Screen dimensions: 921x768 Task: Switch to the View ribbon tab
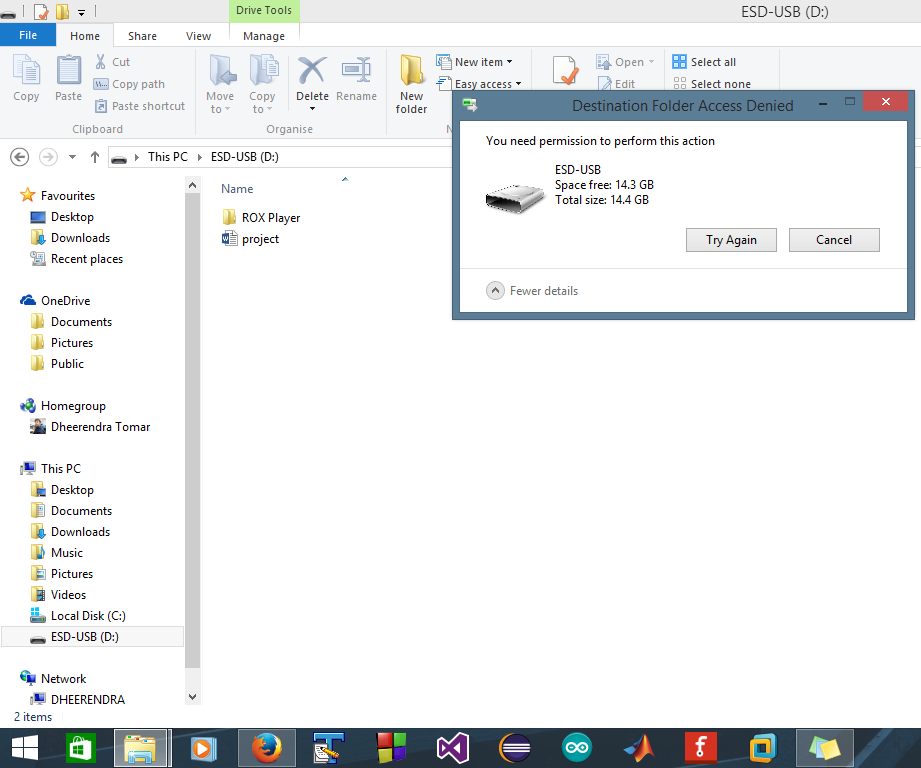click(x=198, y=34)
